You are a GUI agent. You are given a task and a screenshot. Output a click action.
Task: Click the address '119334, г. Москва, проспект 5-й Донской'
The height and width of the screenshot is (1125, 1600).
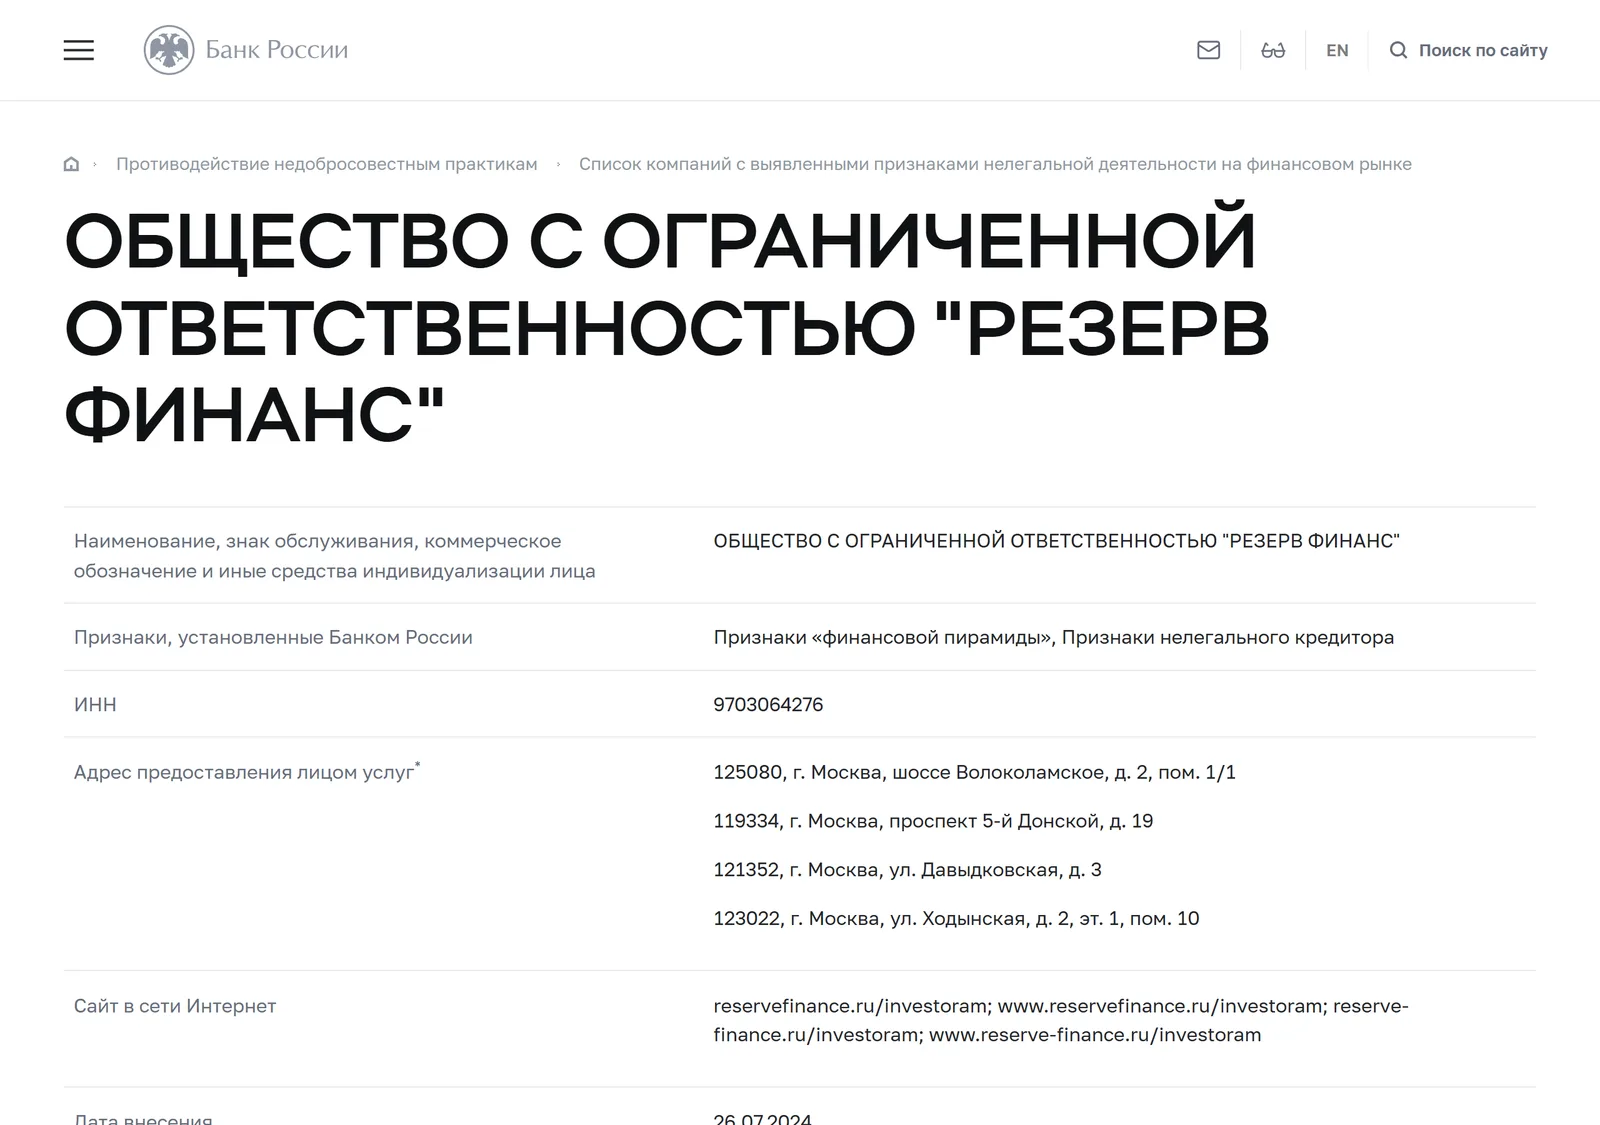(x=933, y=821)
